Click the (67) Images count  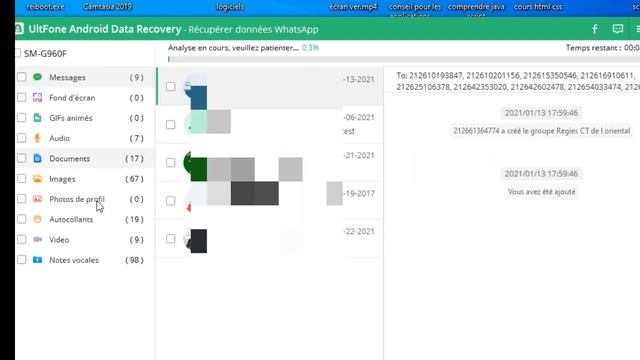tap(134, 179)
